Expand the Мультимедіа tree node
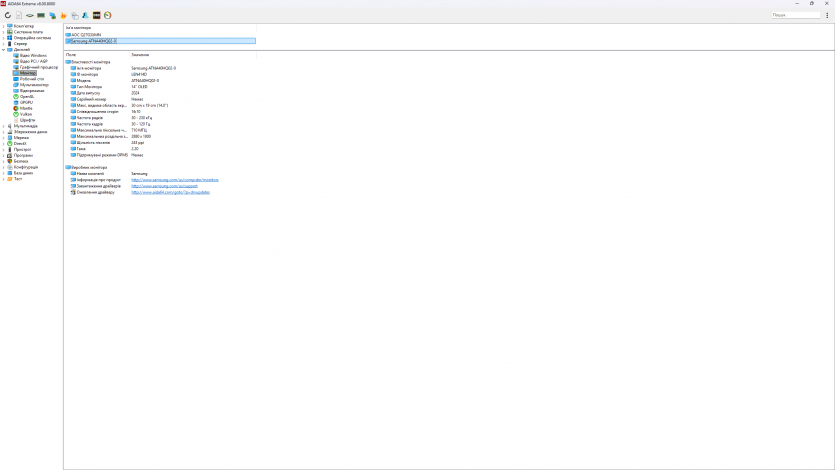 [3, 126]
